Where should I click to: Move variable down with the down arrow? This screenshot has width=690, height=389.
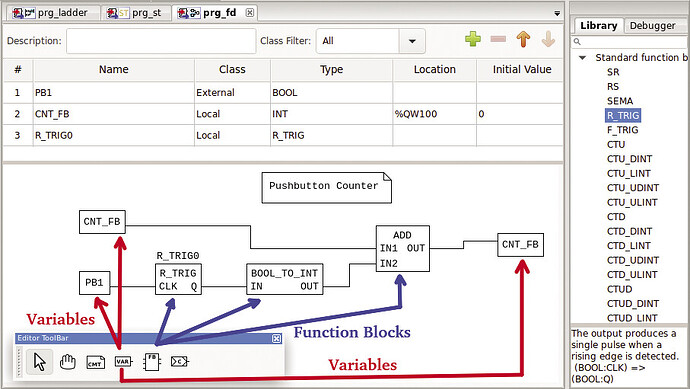tap(548, 39)
